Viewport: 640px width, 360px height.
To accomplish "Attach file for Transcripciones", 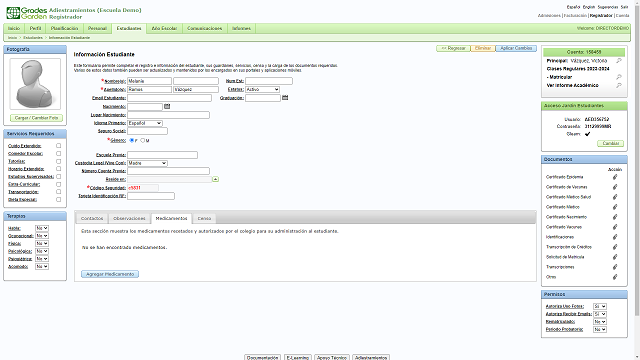I will 615,267.
